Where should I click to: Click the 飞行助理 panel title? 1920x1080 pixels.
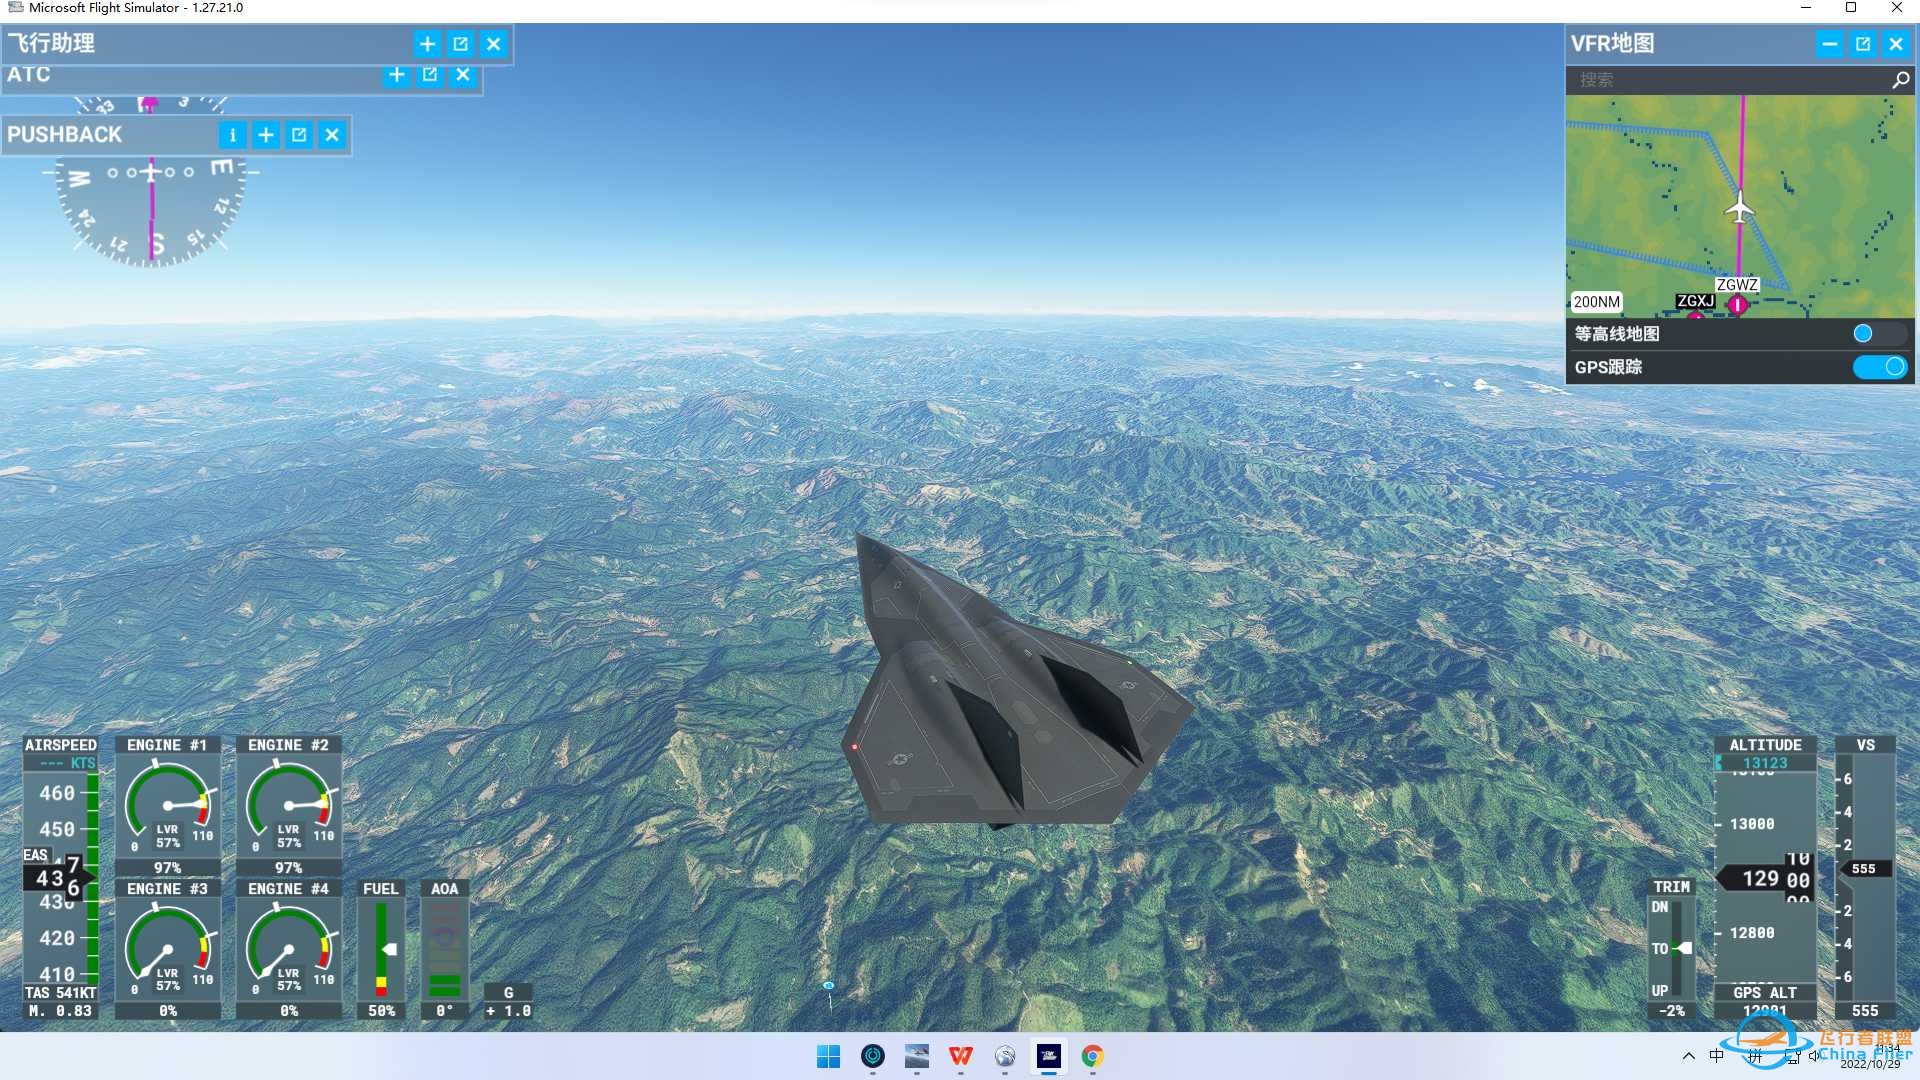(x=51, y=44)
